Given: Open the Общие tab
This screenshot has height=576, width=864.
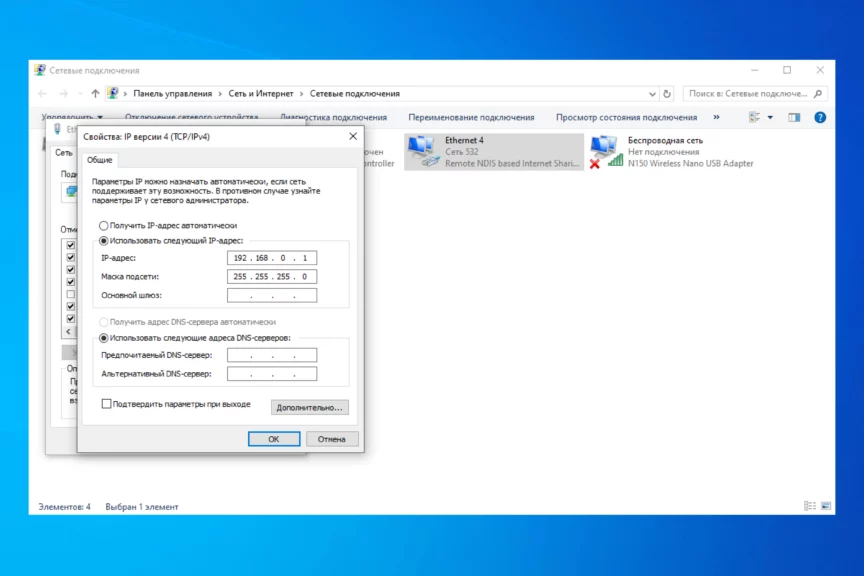Looking at the screenshot, I should (99, 160).
